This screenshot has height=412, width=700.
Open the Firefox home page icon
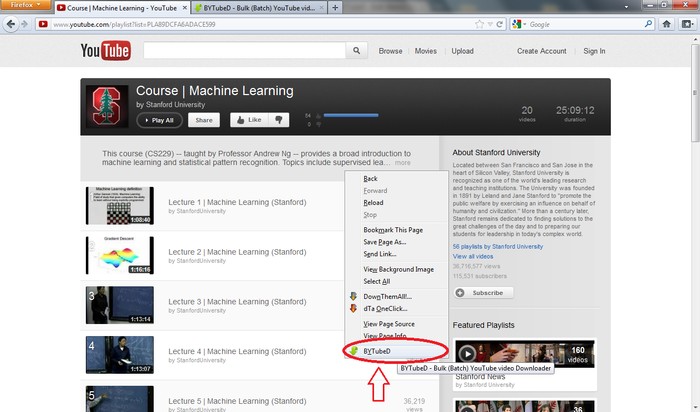tap(667, 24)
